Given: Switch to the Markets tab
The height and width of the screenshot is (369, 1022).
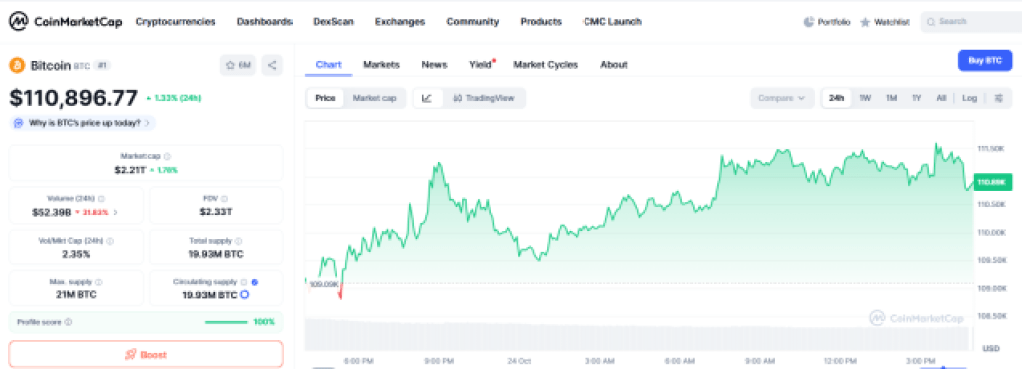Looking at the screenshot, I should pyautogui.click(x=381, y=65).
